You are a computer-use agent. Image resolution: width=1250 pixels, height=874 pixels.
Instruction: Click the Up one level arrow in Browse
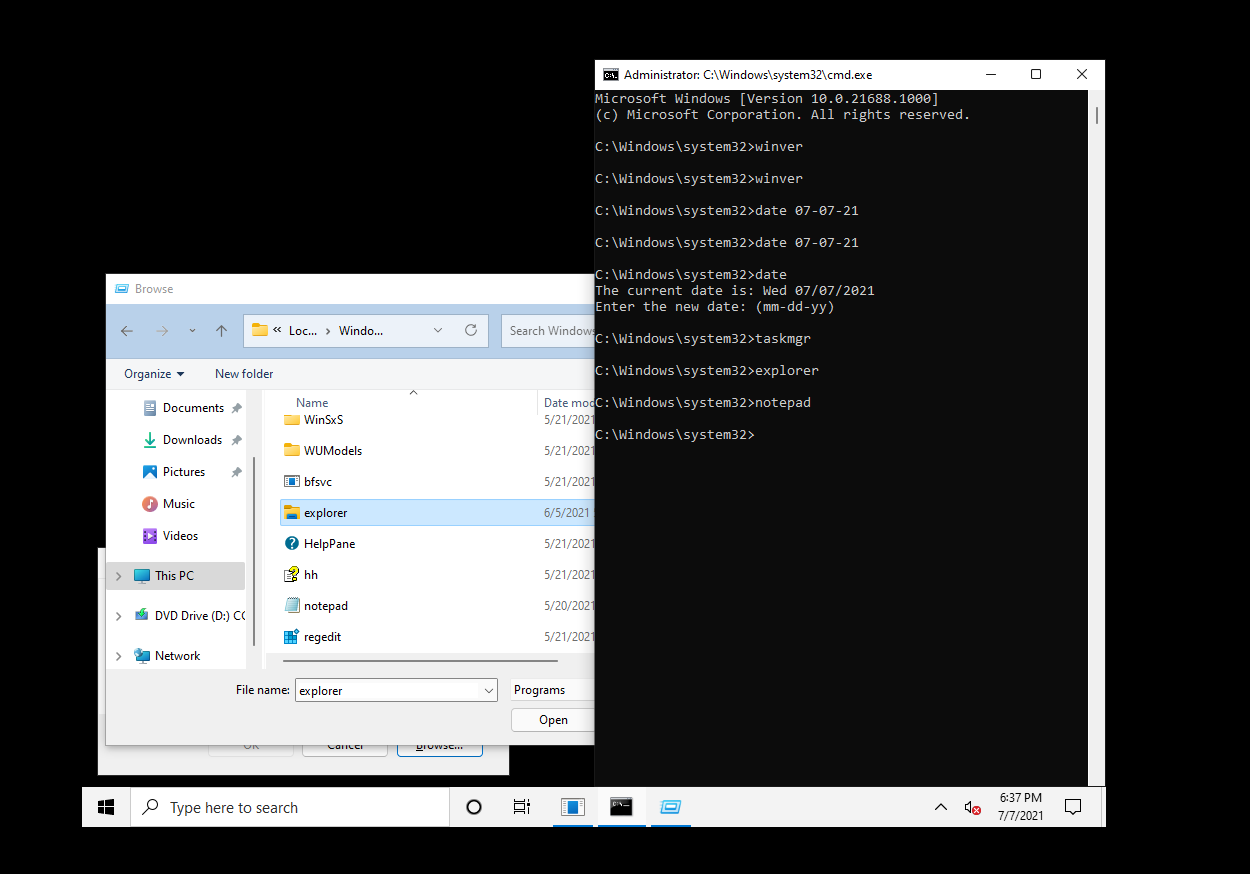(x=221, y=331)
